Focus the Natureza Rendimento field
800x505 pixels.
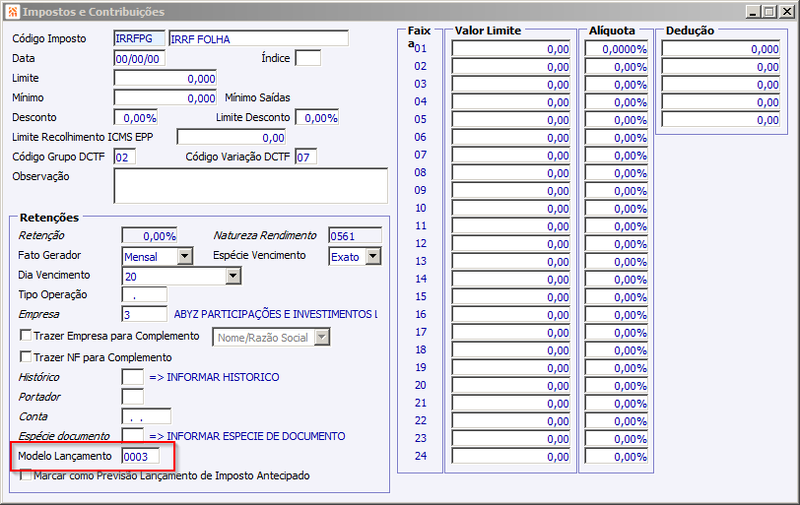(355, 236)
